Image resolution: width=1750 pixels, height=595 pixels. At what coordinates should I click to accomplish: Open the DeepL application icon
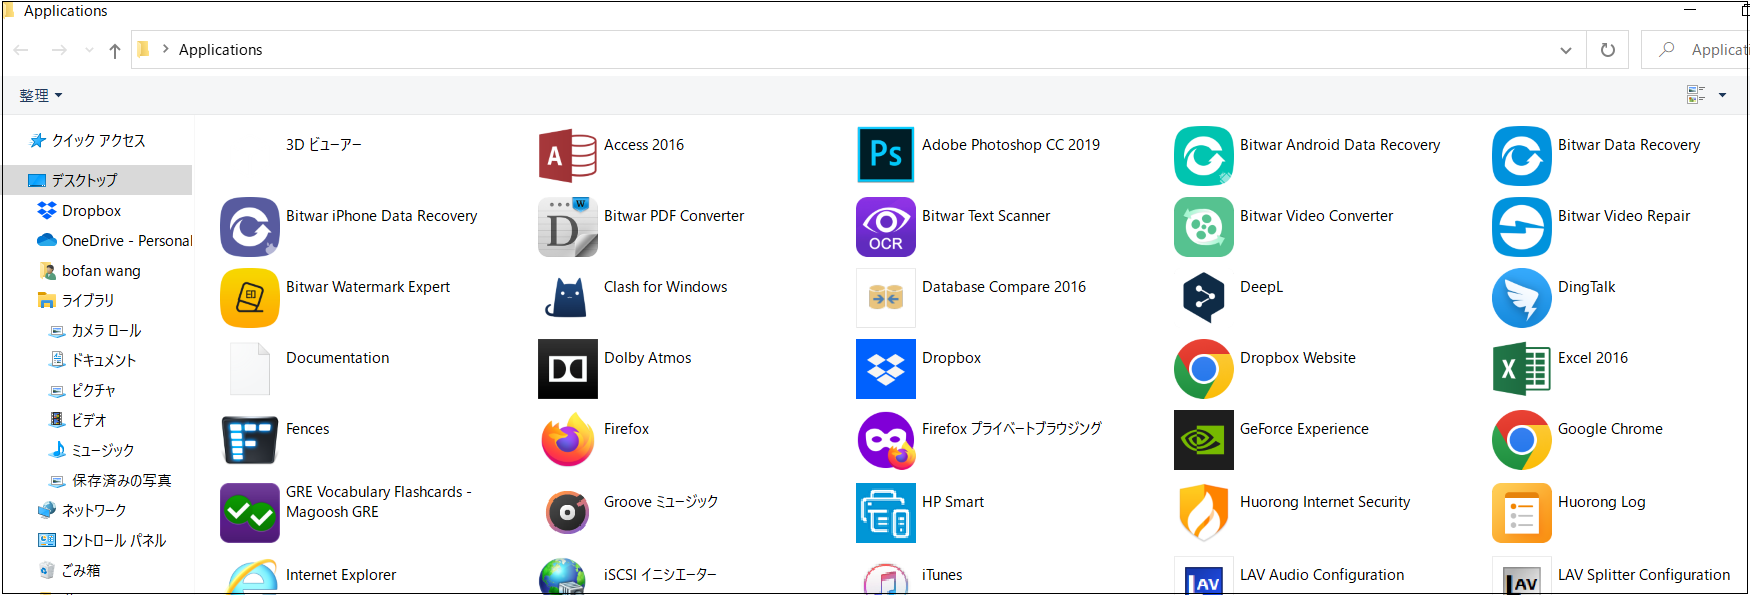(x=1203, y=298)
